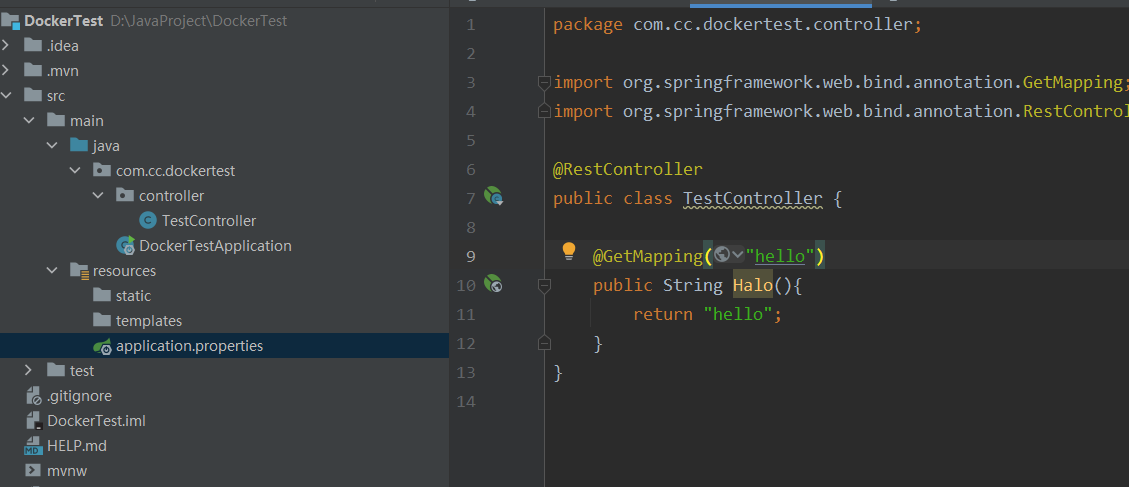Click the TestController class name in code
Screen dimensions: 1129x487
pos(752,198)
